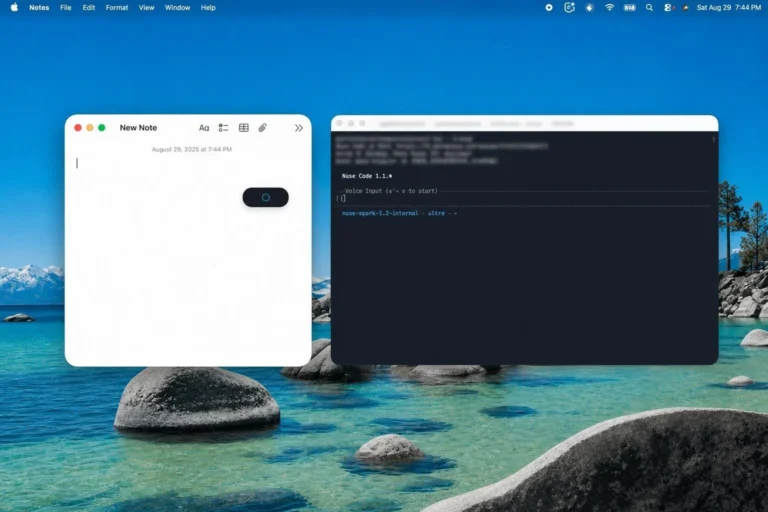The height and width of the screenshot is (512, 768).
Task: Click the first blurred tab in terminal title bar
Action: (x=402, y=123)
